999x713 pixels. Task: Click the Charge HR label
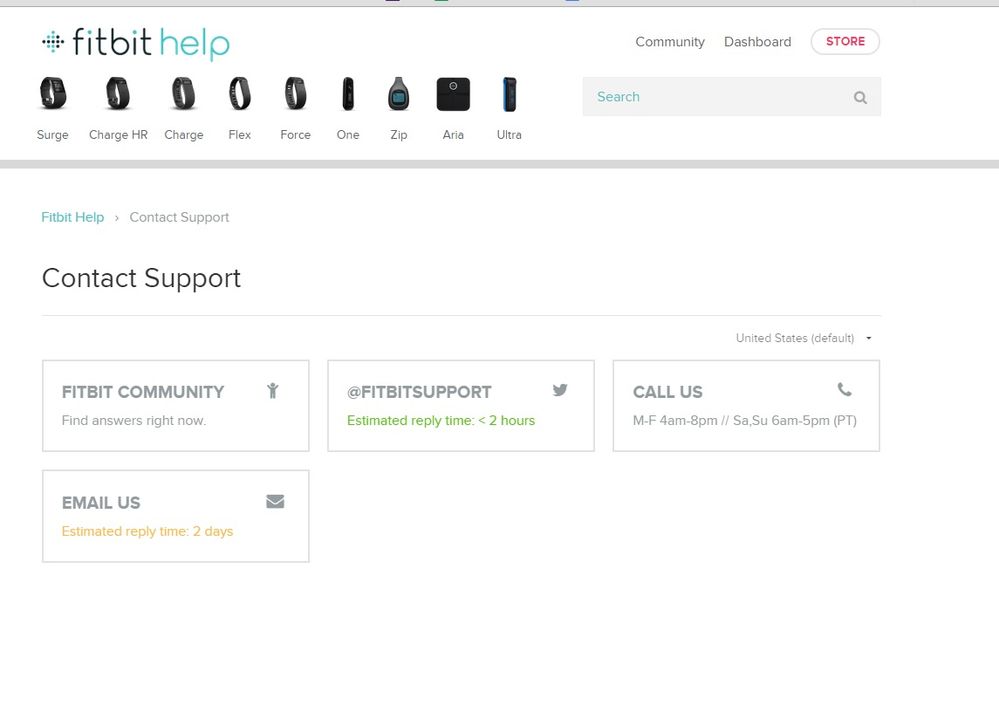(119, 135)
